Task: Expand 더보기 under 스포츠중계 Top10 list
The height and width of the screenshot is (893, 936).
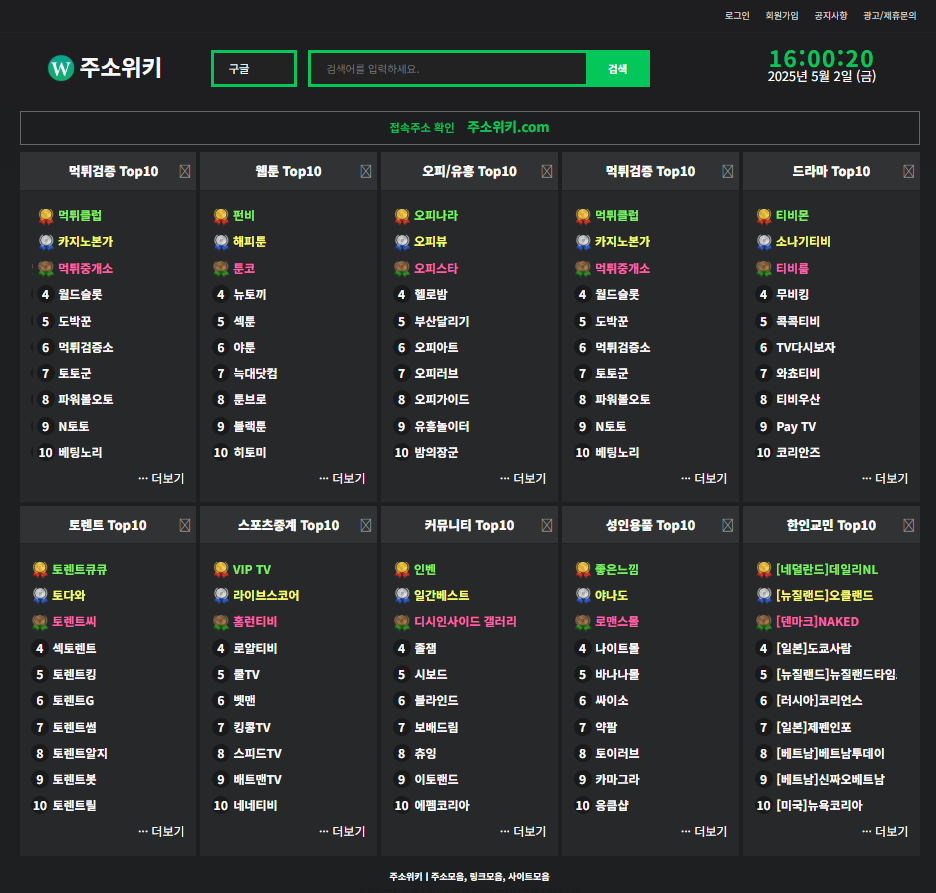Action: coord(342,831)
